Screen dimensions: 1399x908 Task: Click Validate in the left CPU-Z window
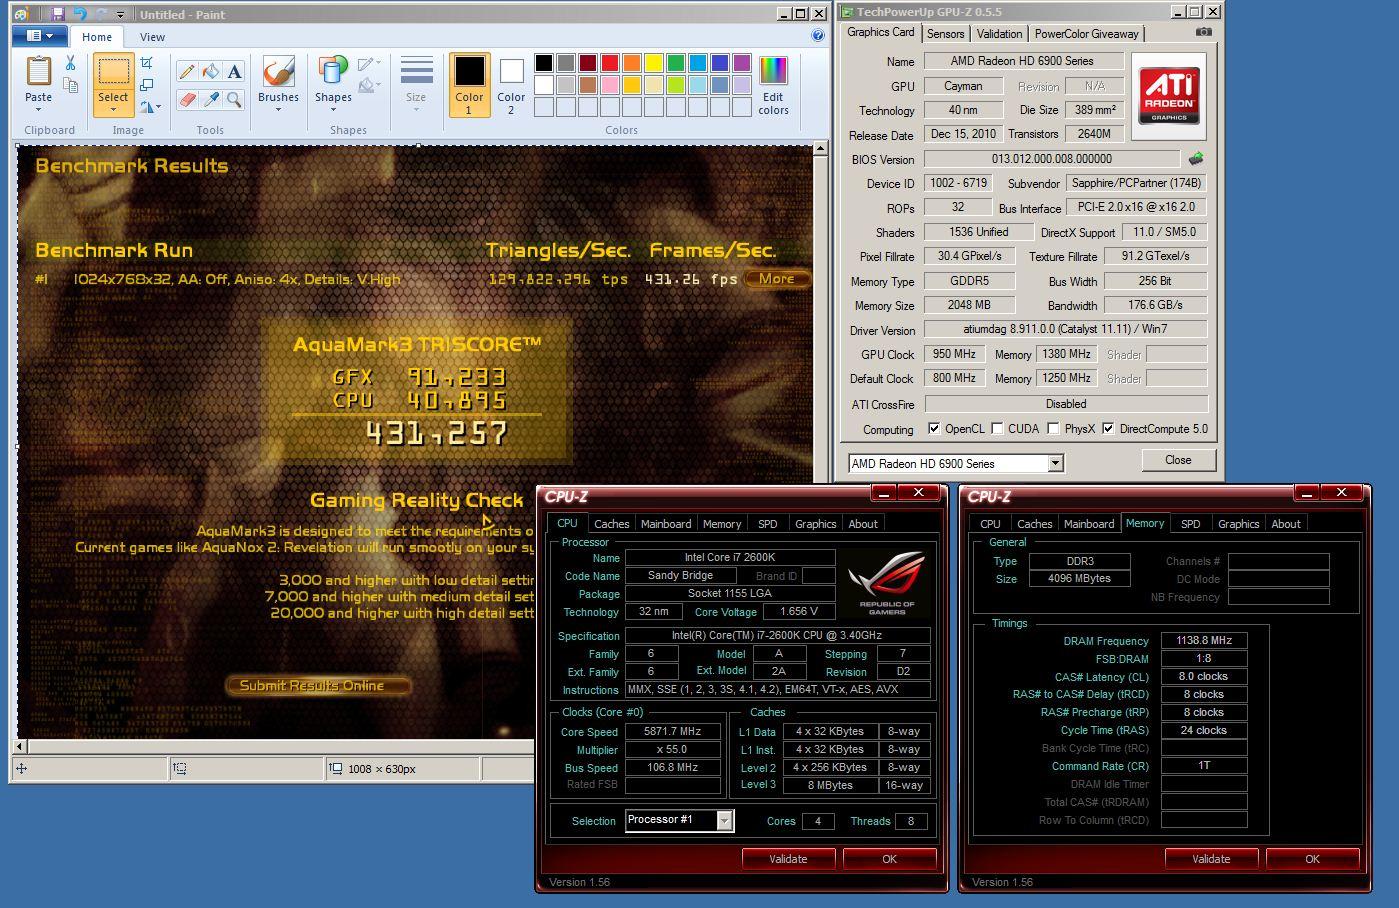pos(788,859)
